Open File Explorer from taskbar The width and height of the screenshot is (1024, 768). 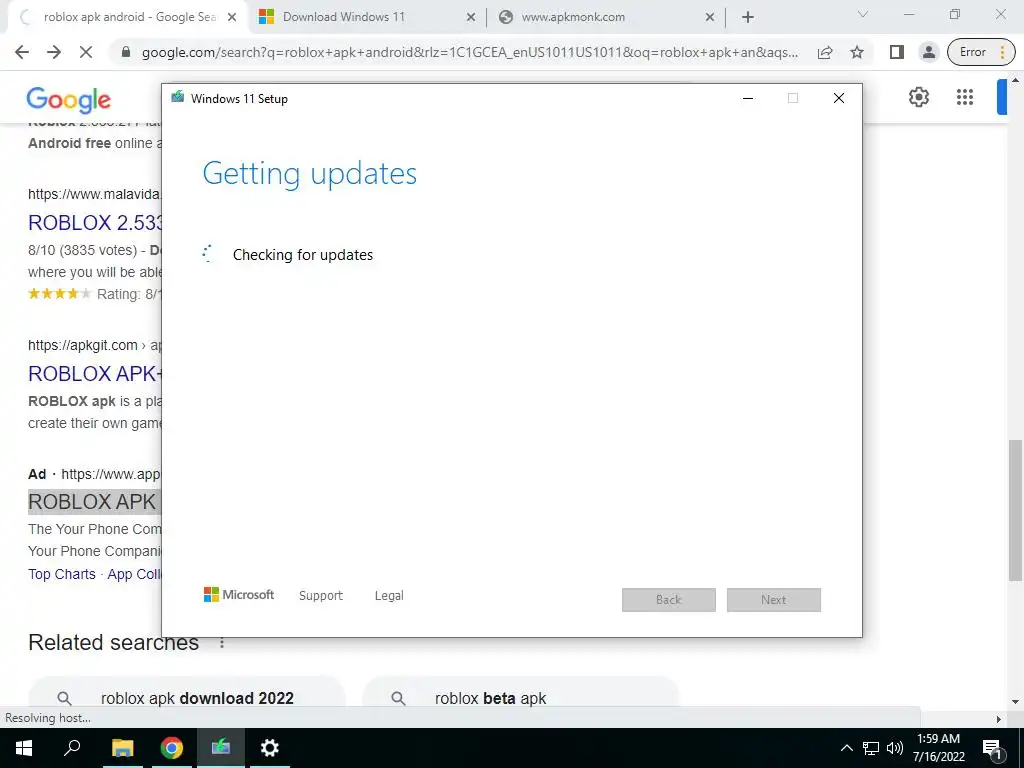pos(122,748)
